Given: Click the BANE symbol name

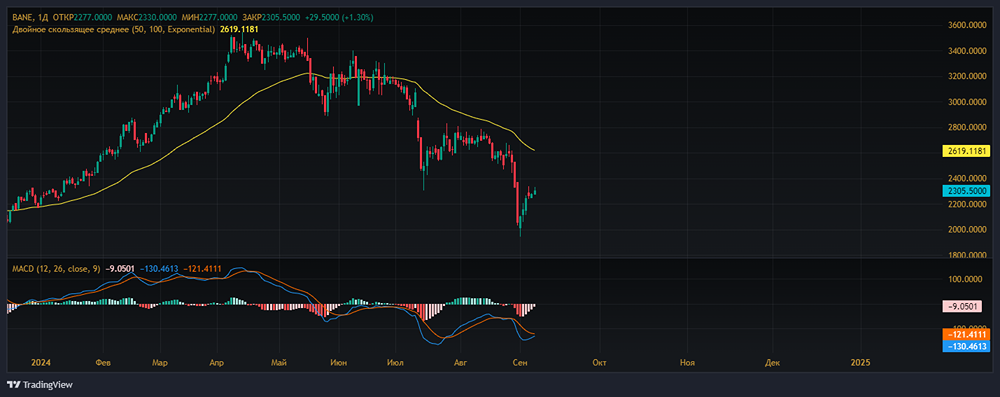Looking at the screenshot, I should (23, 17).
